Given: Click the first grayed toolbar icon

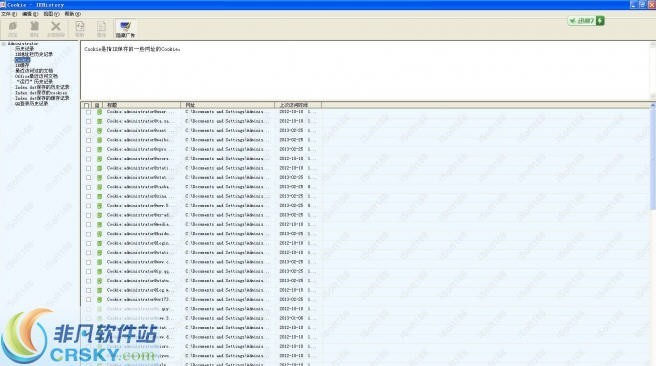Looking at the screenshot, I should [x=13, y=27].
